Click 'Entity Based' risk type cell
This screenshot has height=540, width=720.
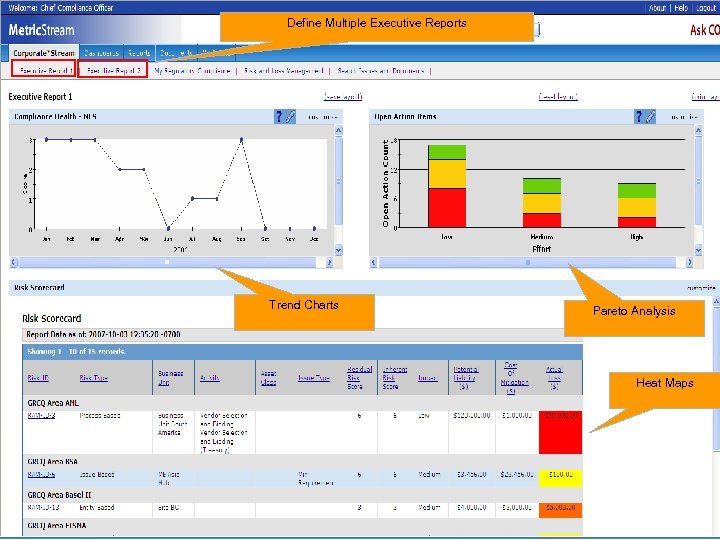click(96, 507)
